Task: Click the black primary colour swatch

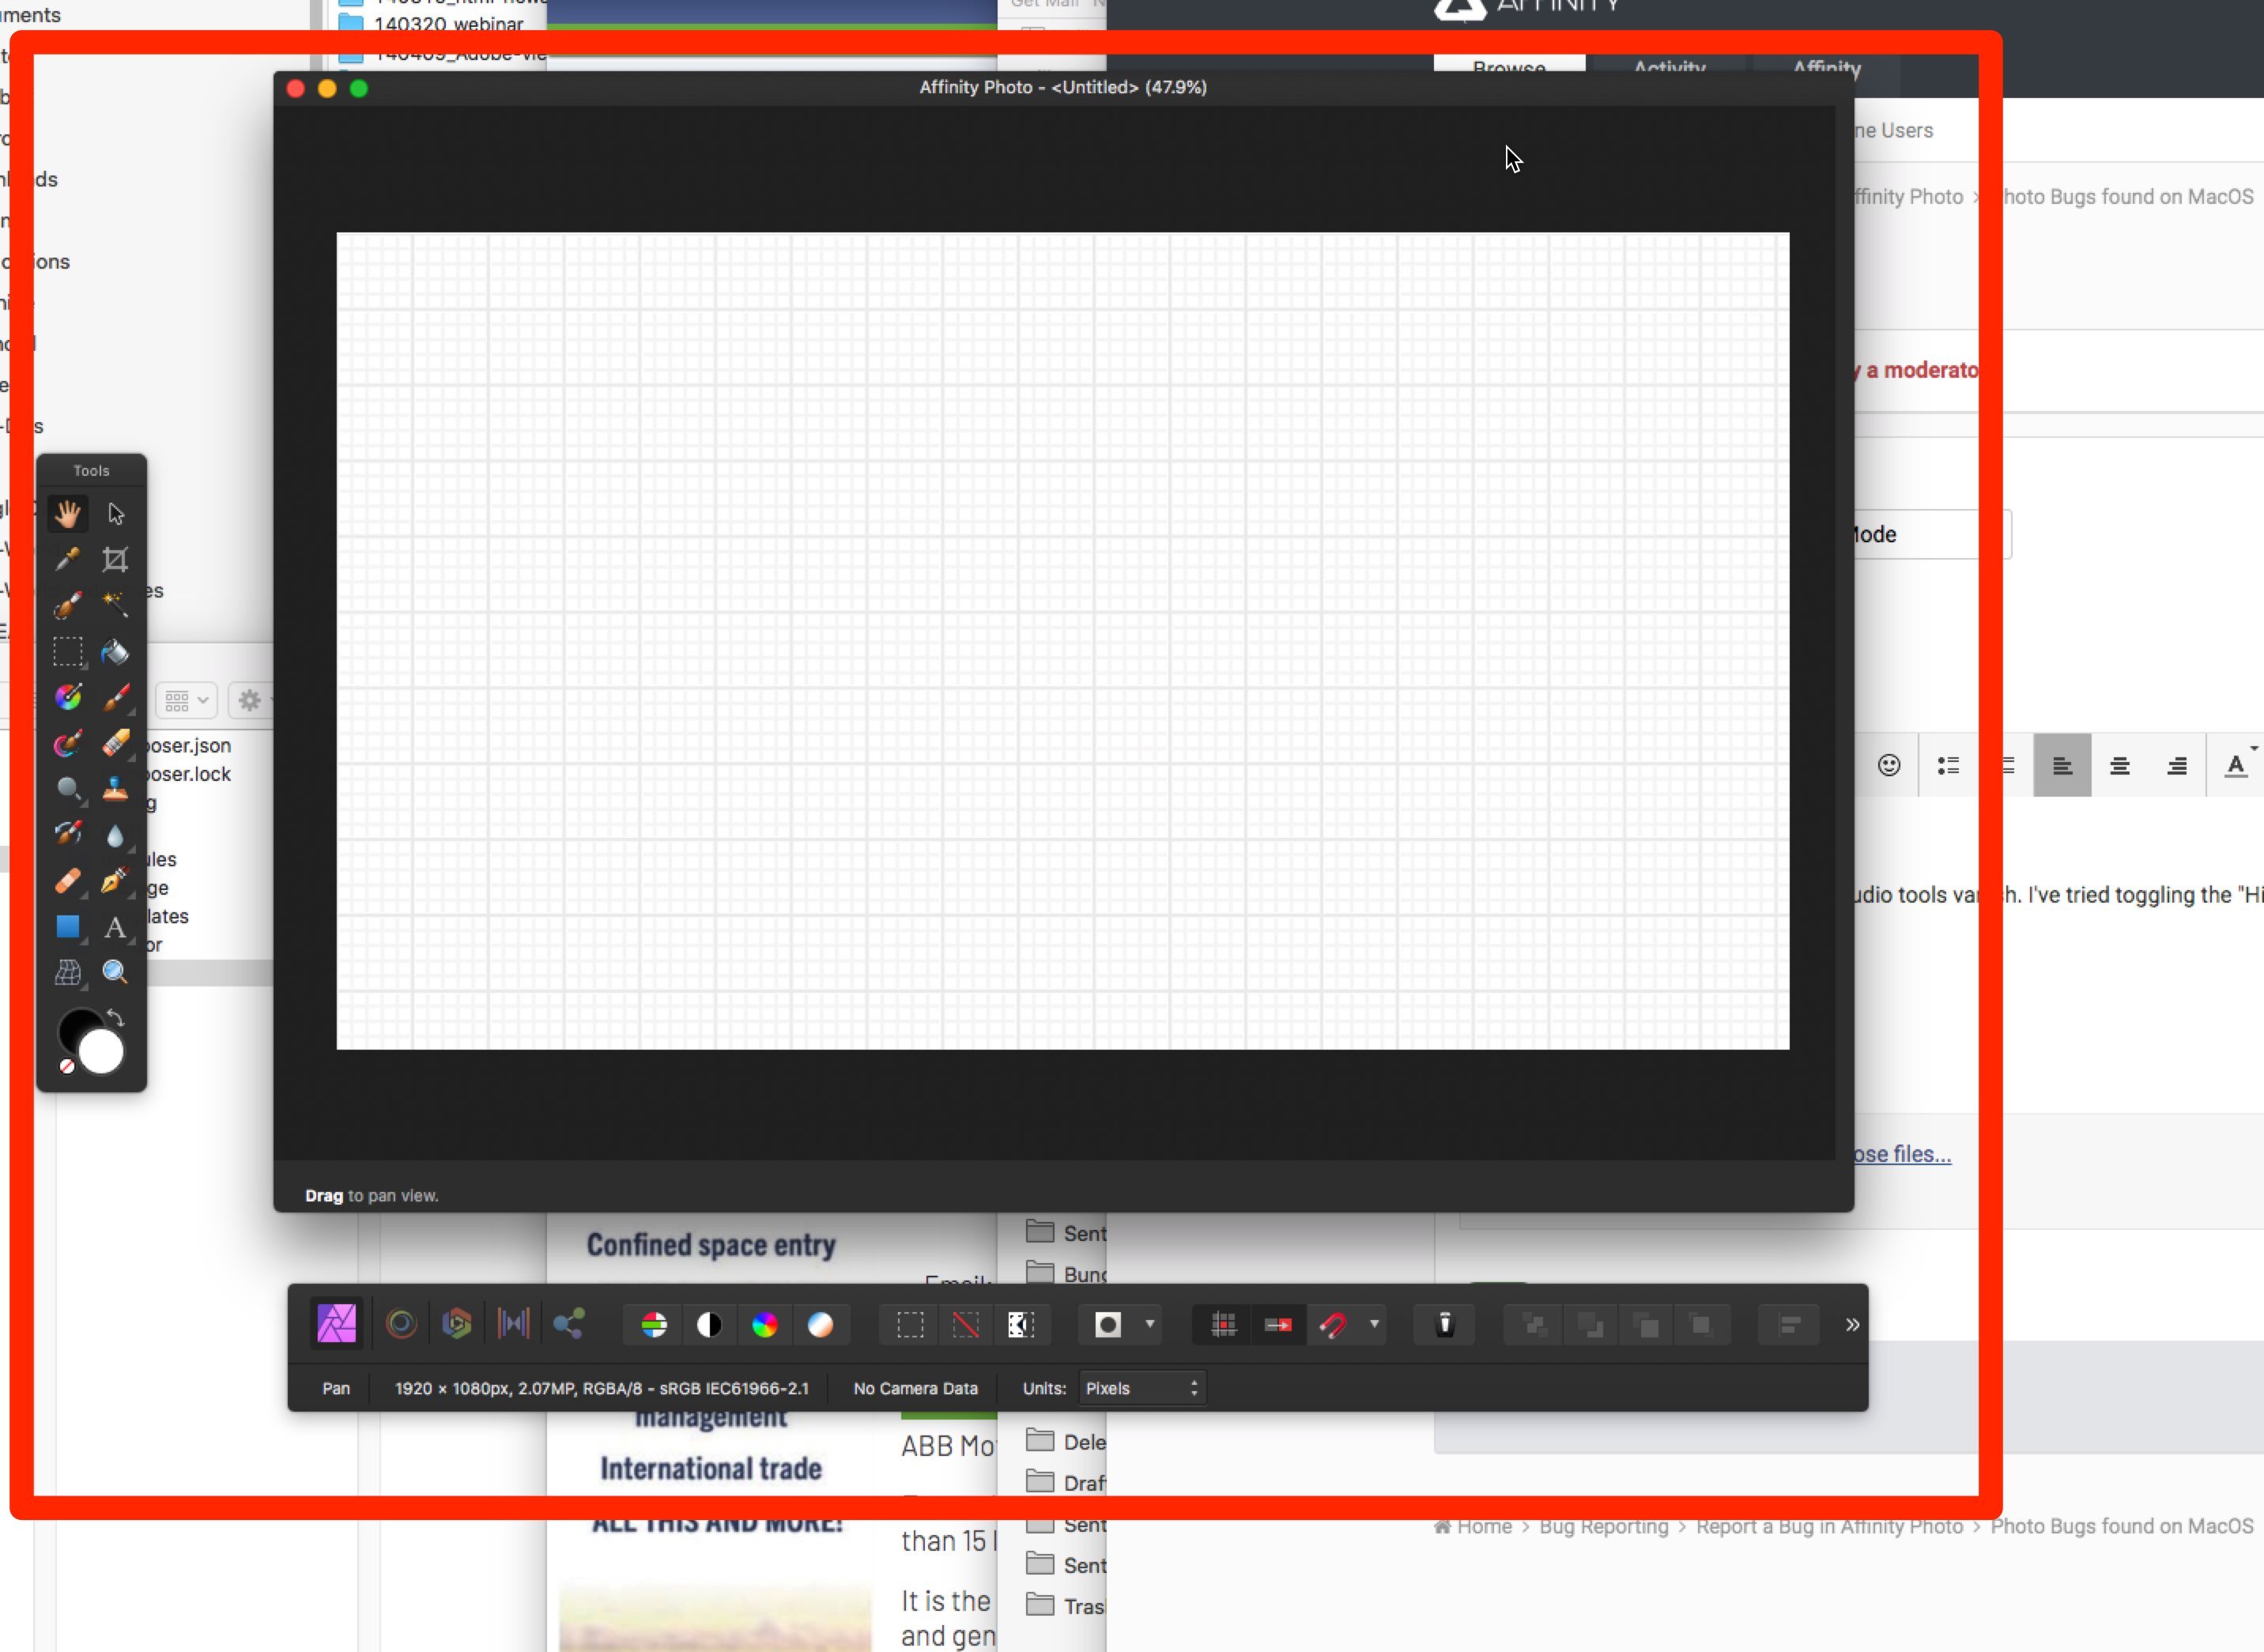Action: (x=75, y=1025)
